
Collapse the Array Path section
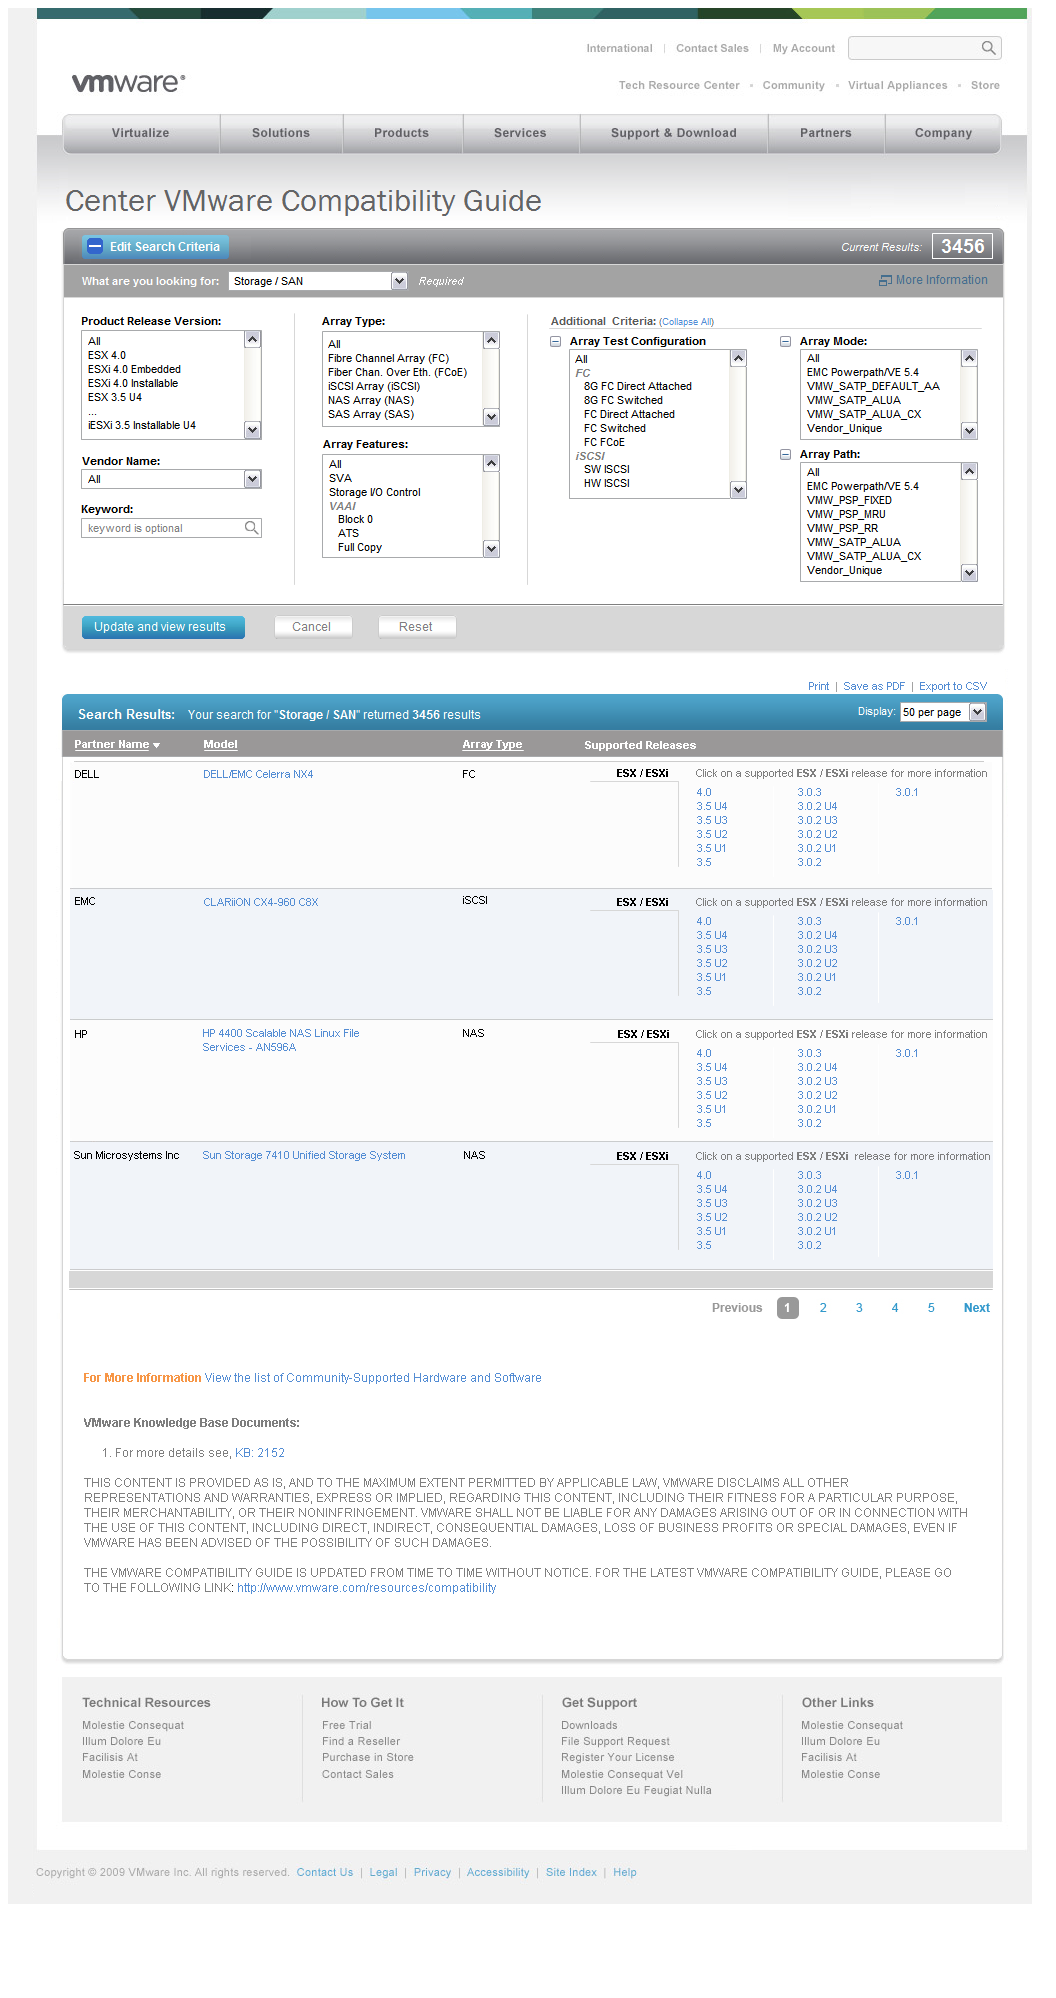[786, 455]
